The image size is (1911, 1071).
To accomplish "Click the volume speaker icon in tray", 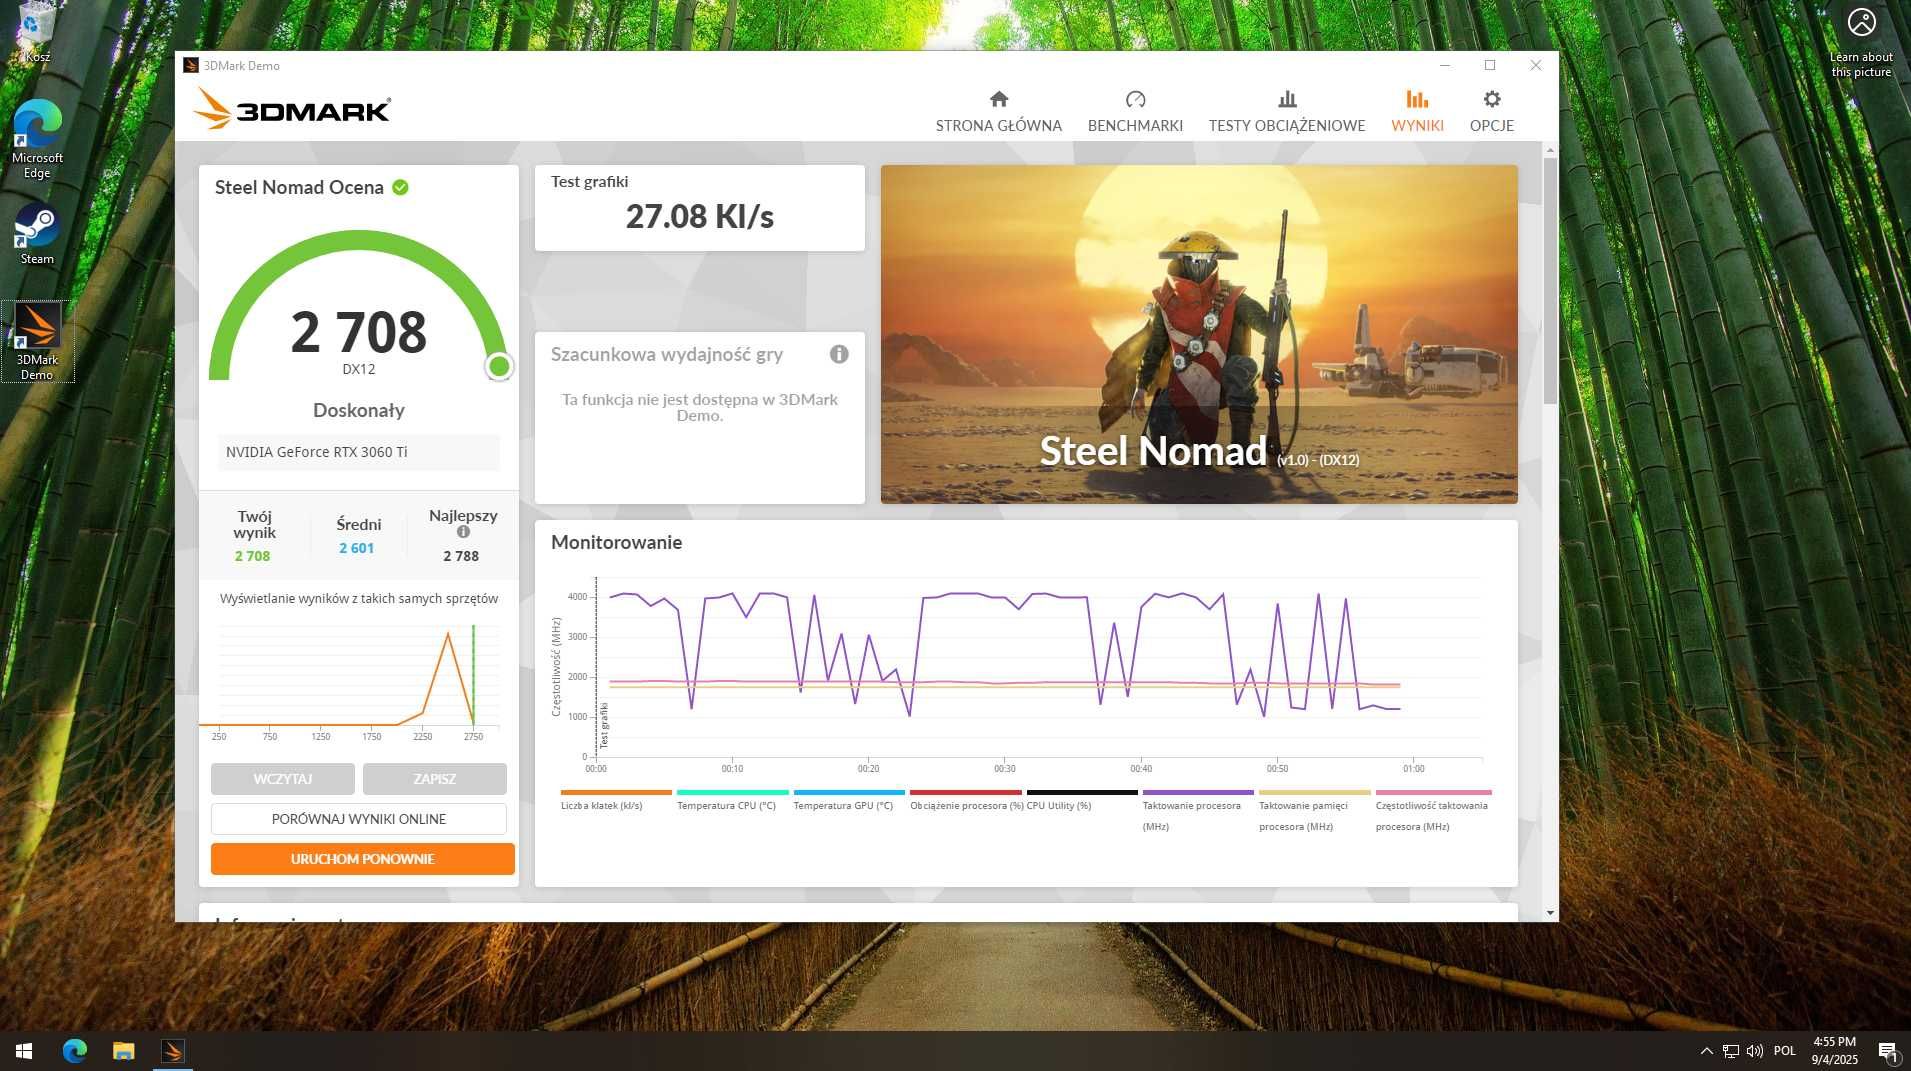I will 1755,1051.
